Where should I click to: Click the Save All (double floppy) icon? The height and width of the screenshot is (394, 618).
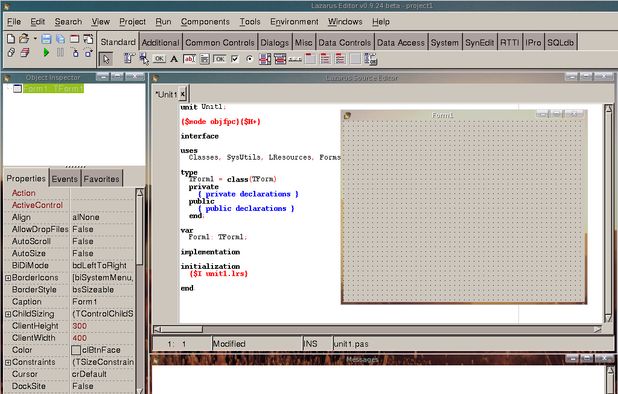coord(60,39)
